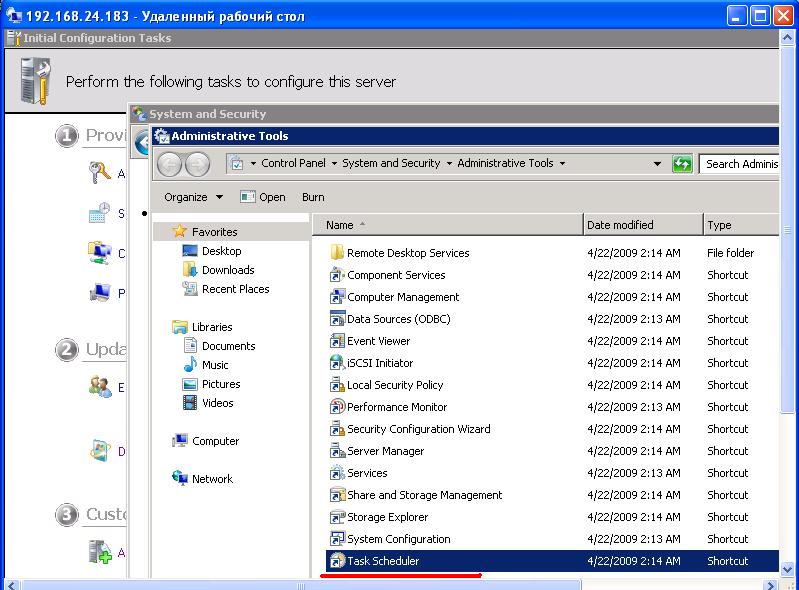Image resolution: width=799 pixels, height=590 pixels.
Task: Expand the System and Security breadcrumb arrow
Action: (449, 164)
